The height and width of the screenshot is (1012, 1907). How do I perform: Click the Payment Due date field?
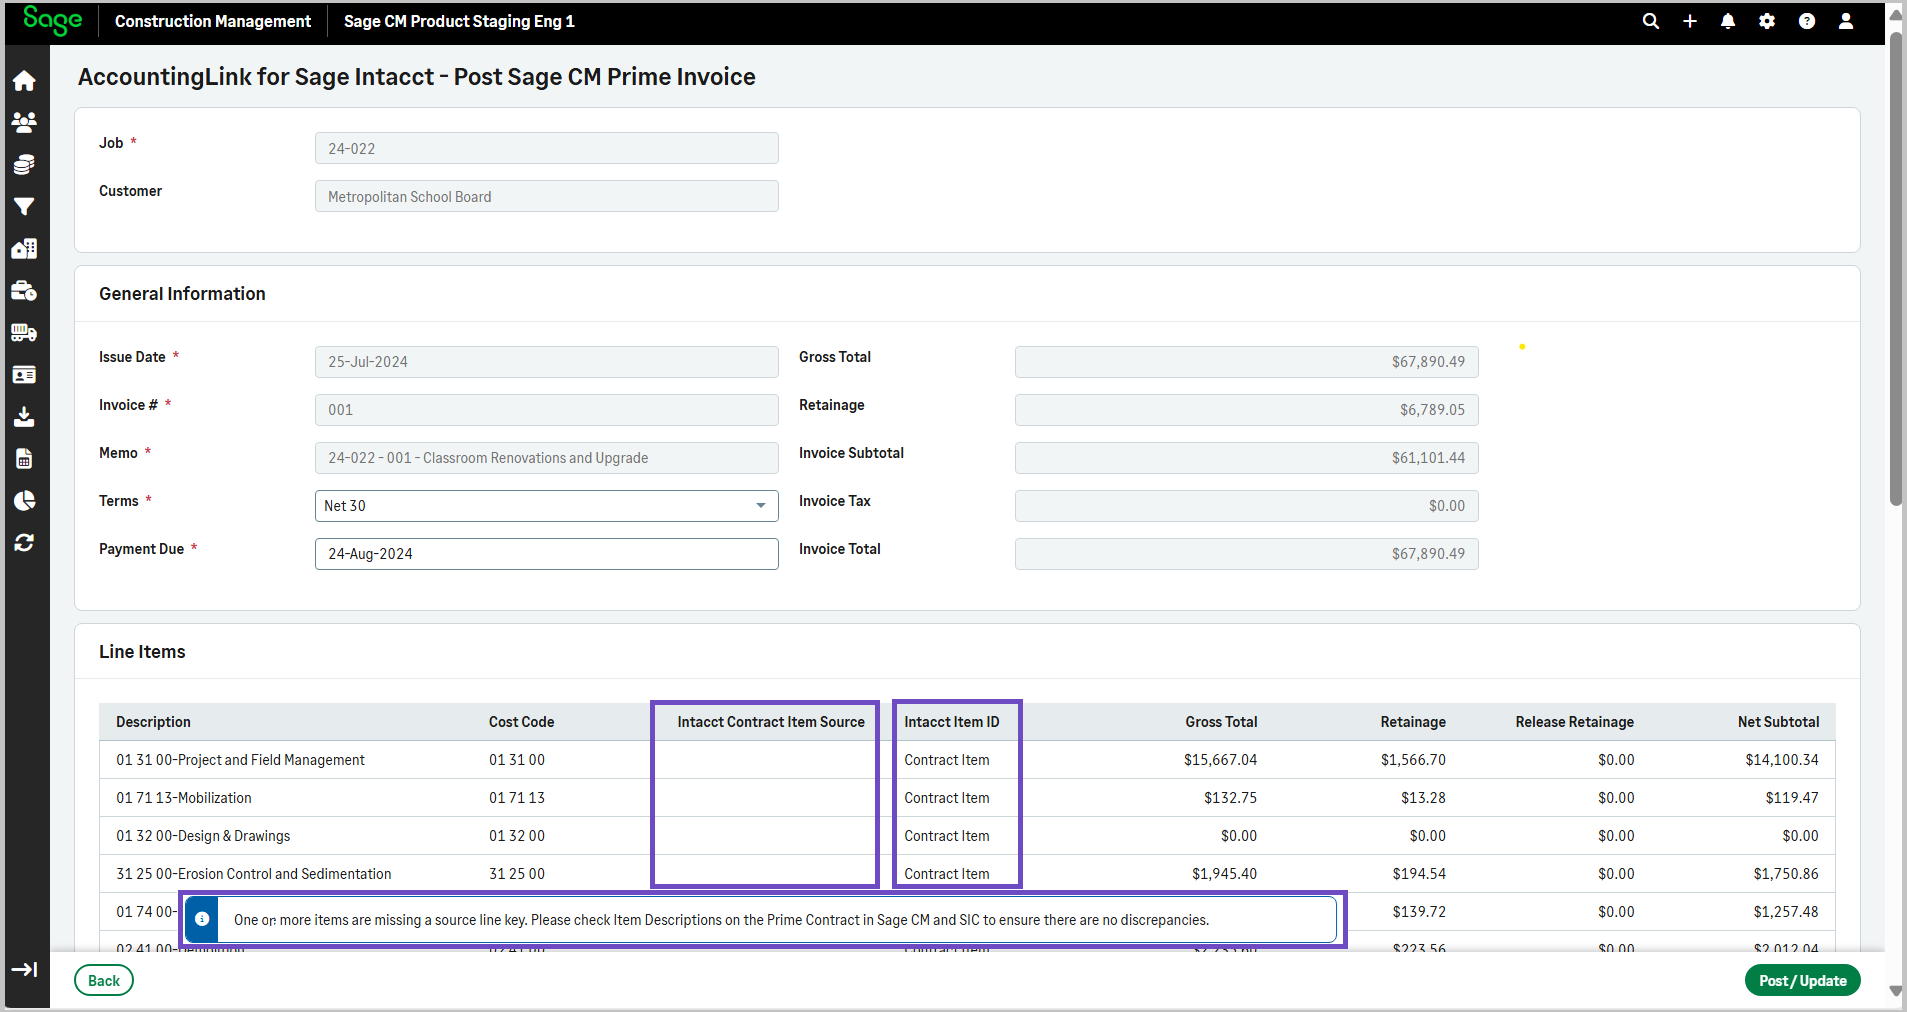546,554
